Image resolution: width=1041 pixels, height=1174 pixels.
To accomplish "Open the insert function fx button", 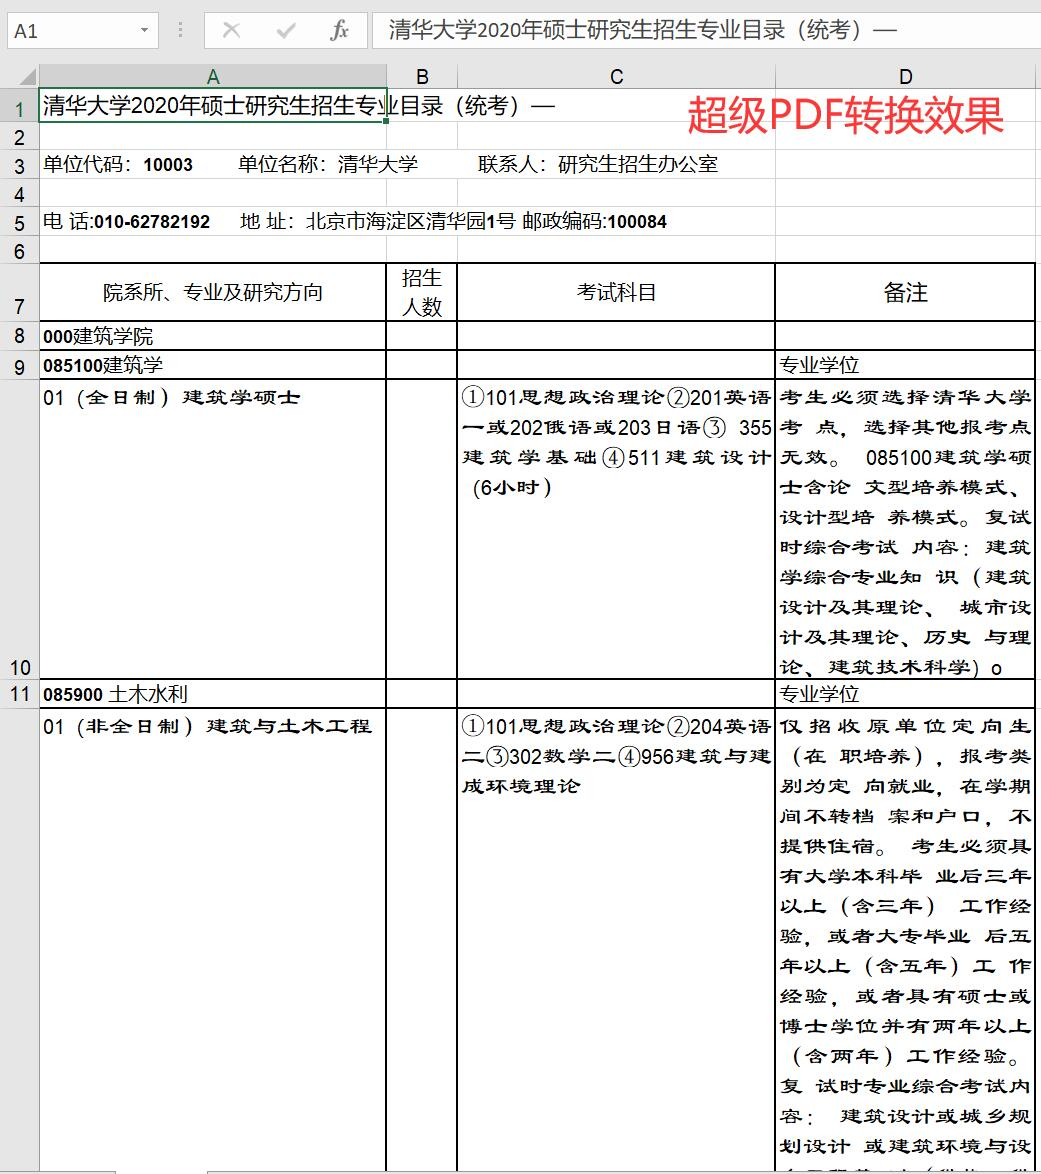I will [x=339, y=31].
